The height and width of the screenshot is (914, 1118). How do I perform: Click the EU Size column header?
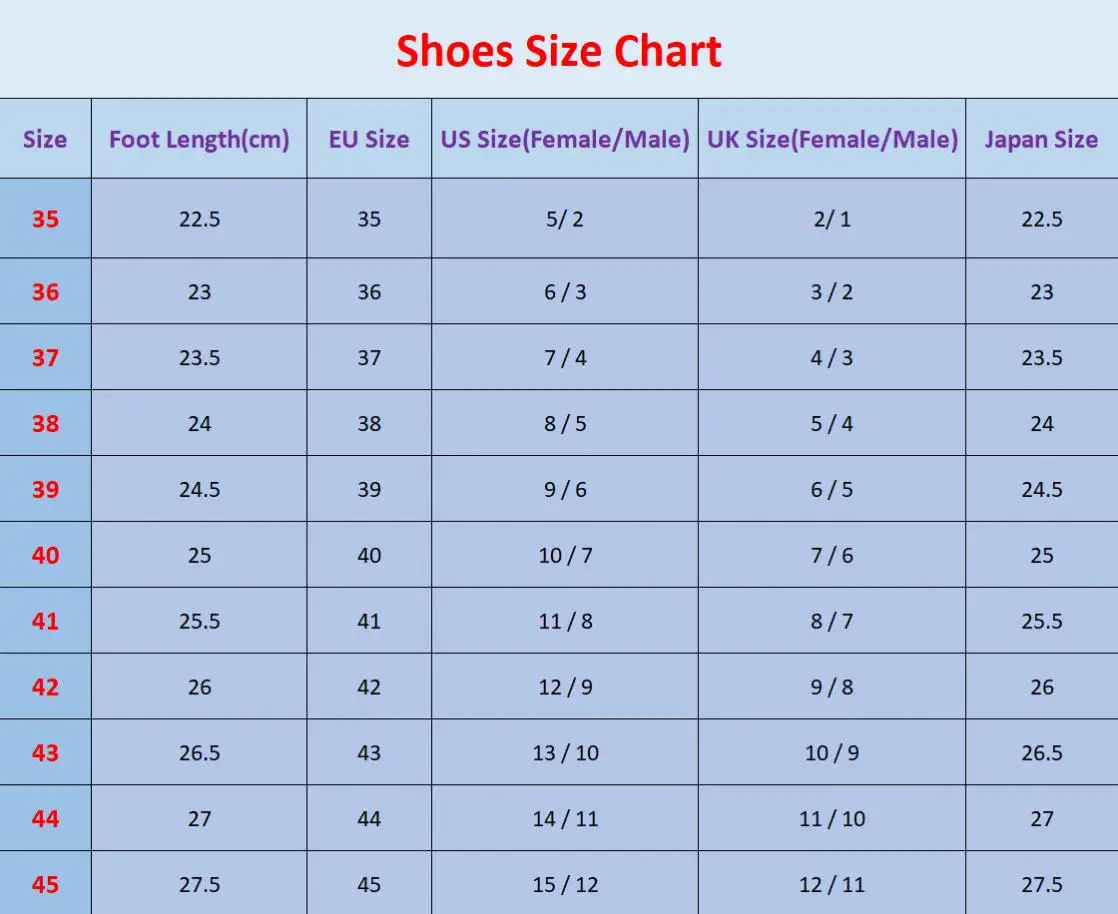coord(369,139)
